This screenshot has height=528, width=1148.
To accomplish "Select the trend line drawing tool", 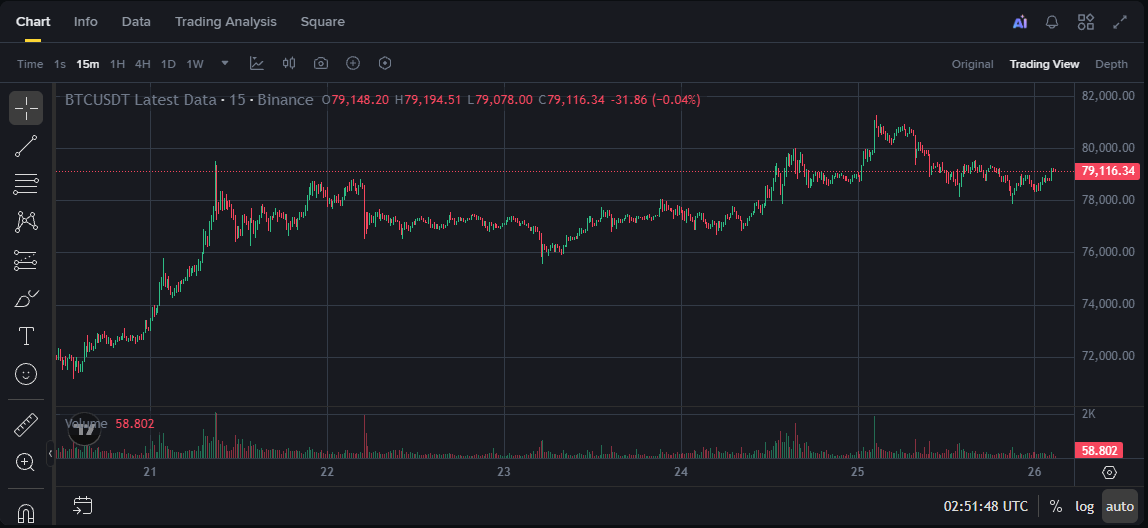I will (x=26, y=146).
